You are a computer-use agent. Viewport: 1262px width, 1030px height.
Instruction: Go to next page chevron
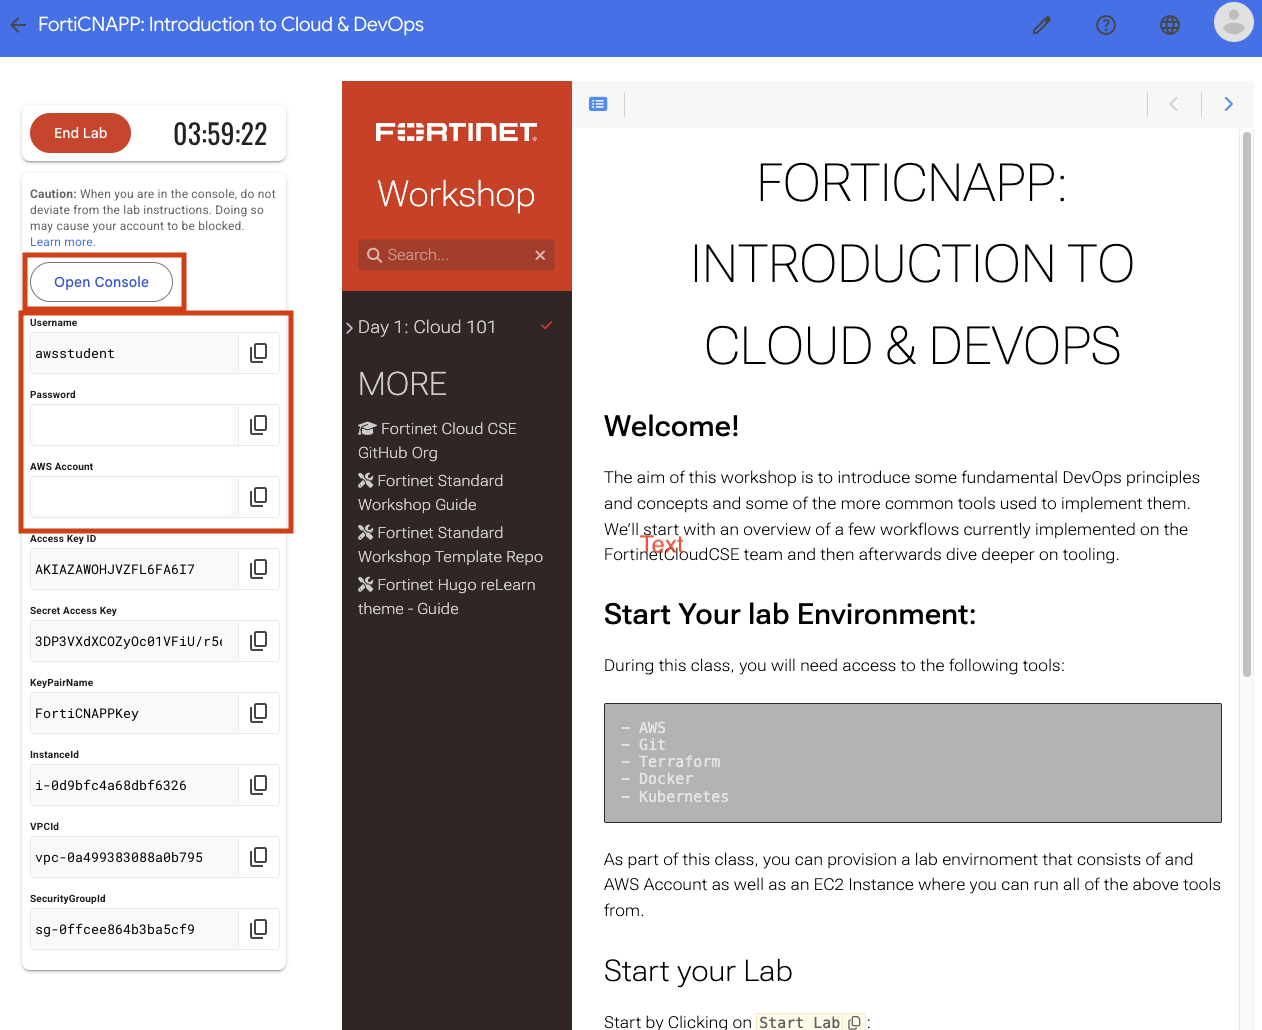click(1229, 104)
